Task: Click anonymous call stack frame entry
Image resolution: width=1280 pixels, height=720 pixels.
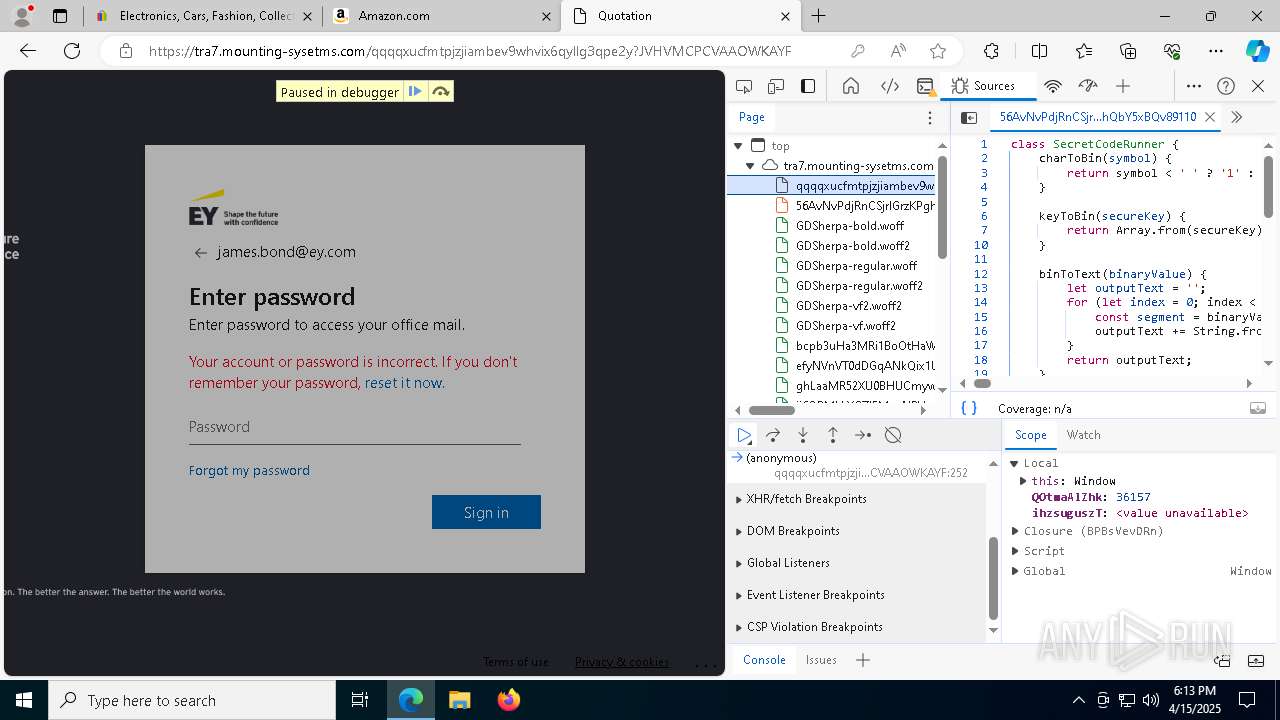Action: (x=860, y=466)
